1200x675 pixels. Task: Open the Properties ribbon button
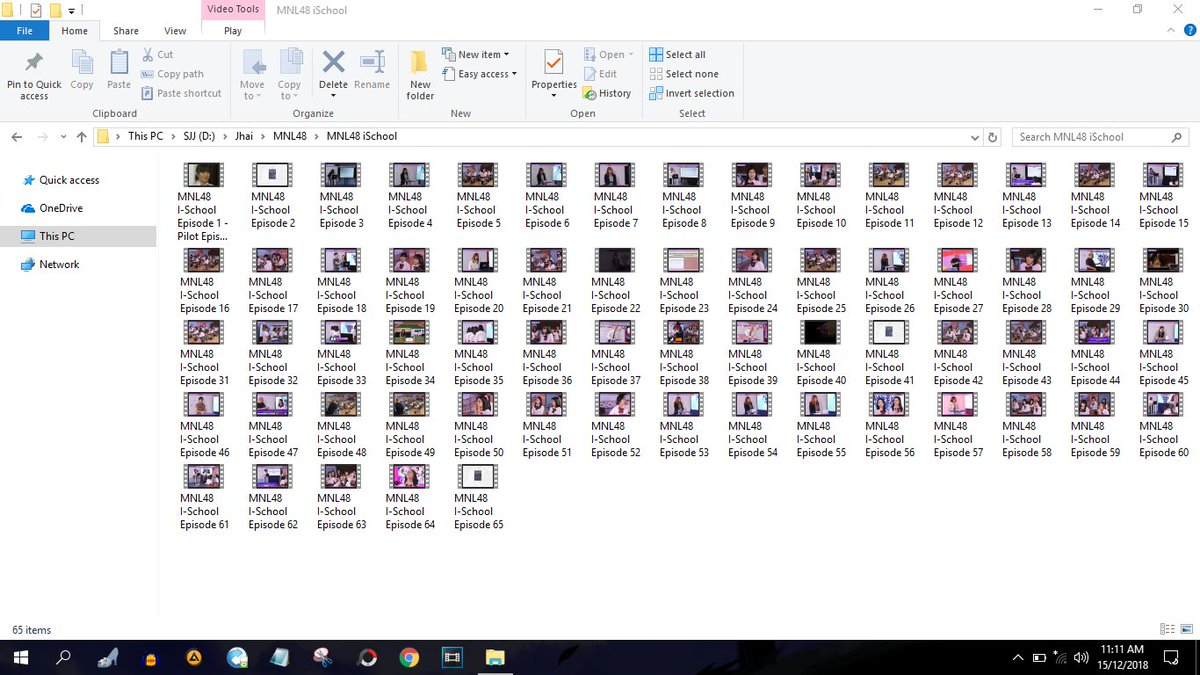pyautogui.click(x=554, y=74)
